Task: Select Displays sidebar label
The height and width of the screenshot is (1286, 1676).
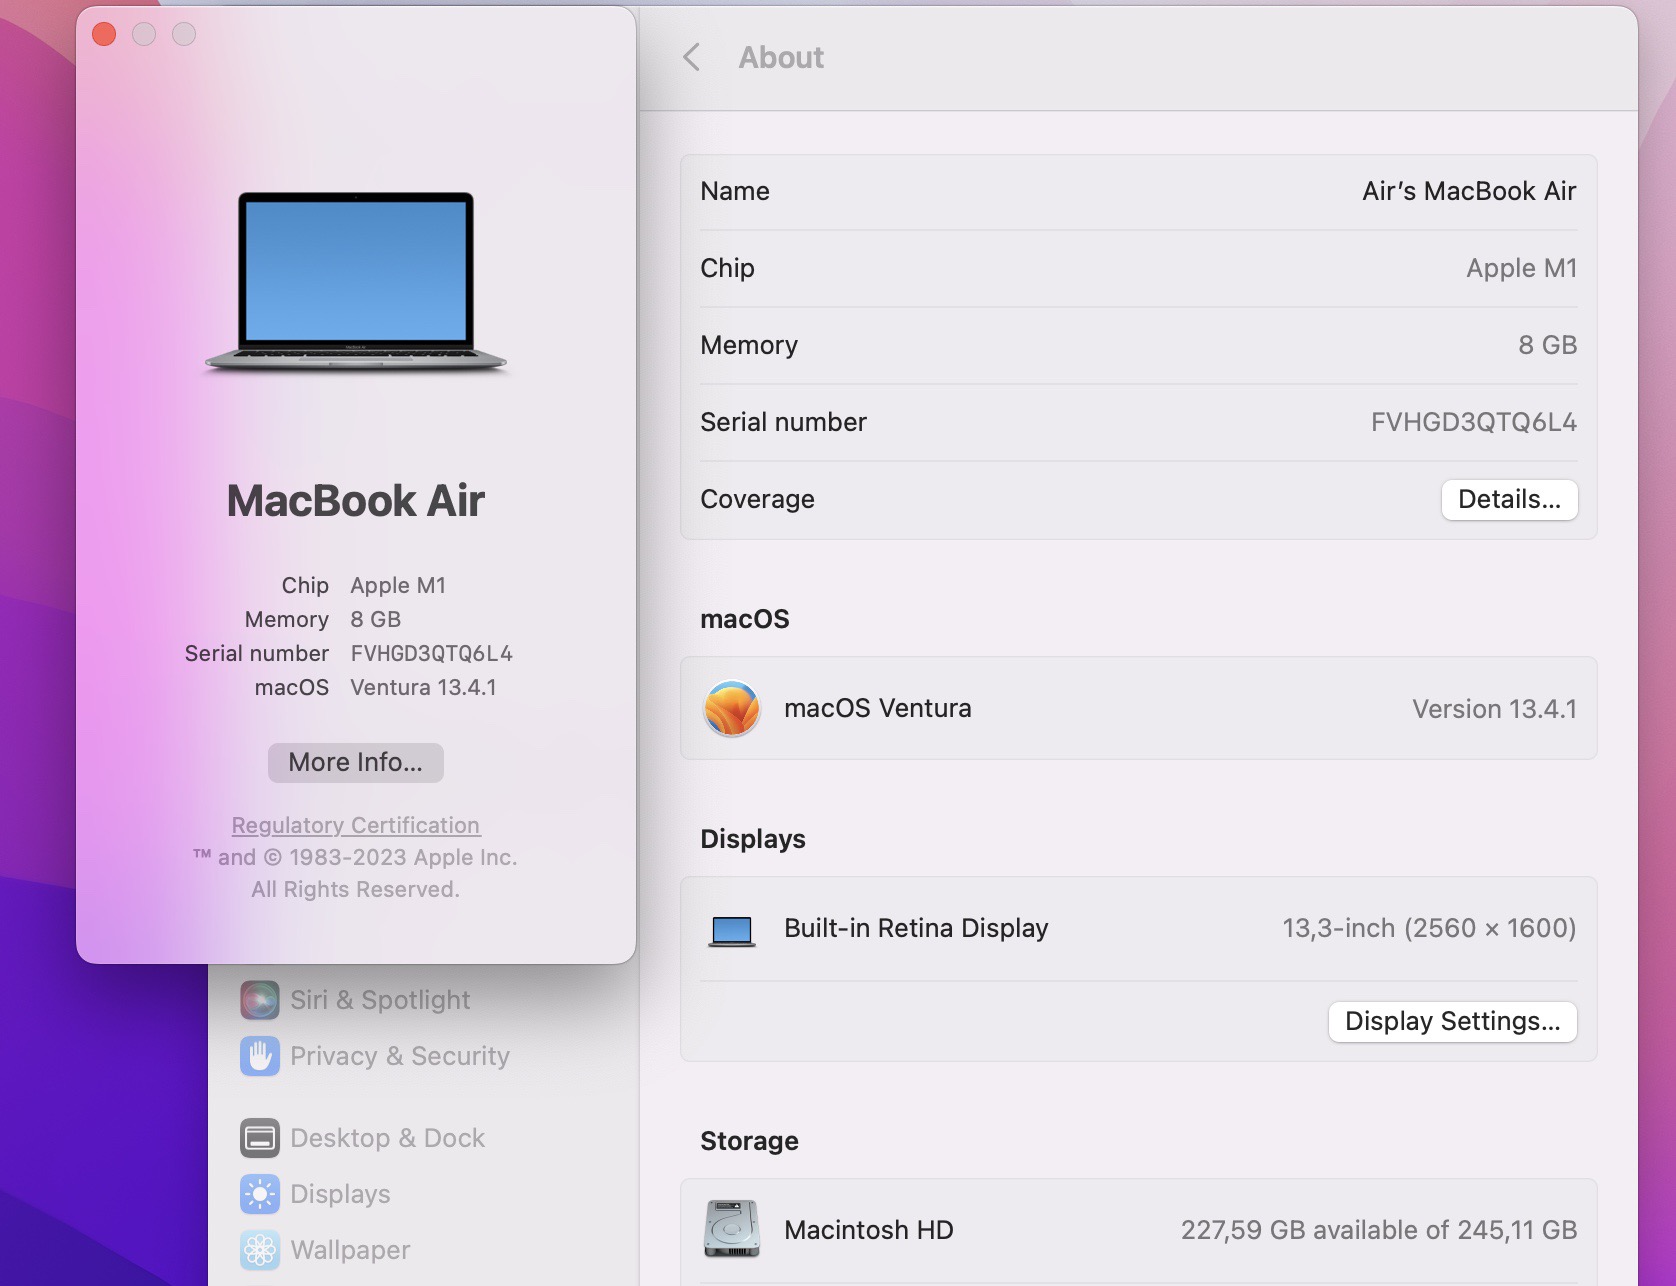Action: (x=340, y=1194)
